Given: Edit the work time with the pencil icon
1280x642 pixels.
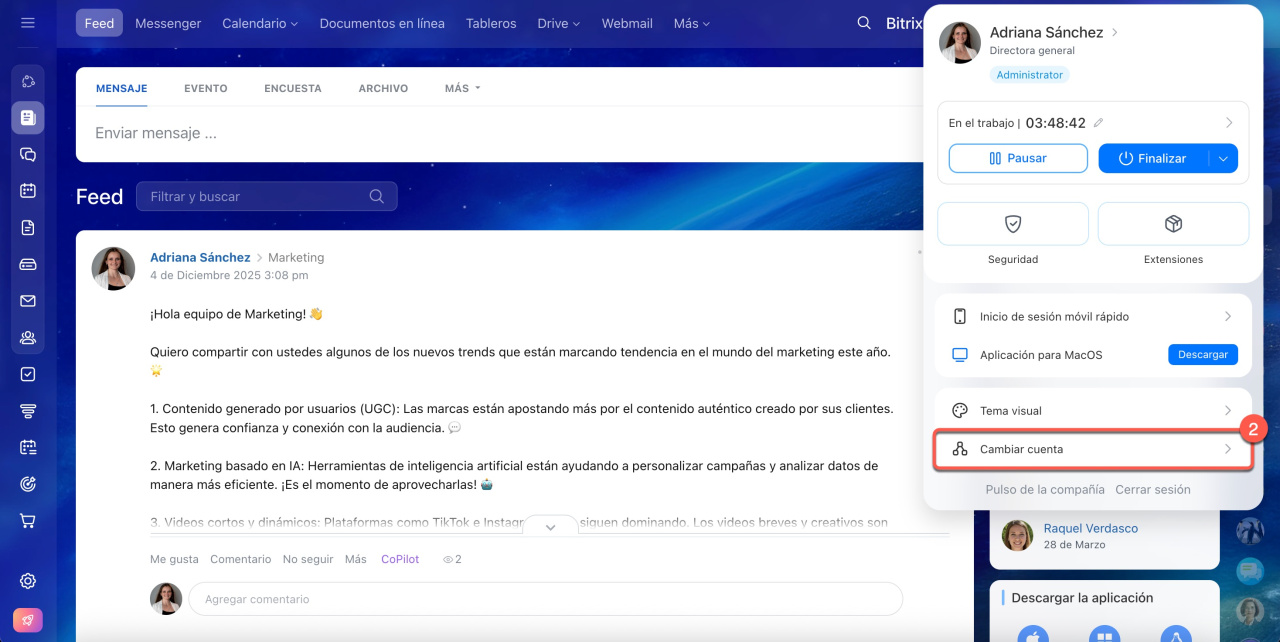Looking at the screenshot, I should (1098, 123).
